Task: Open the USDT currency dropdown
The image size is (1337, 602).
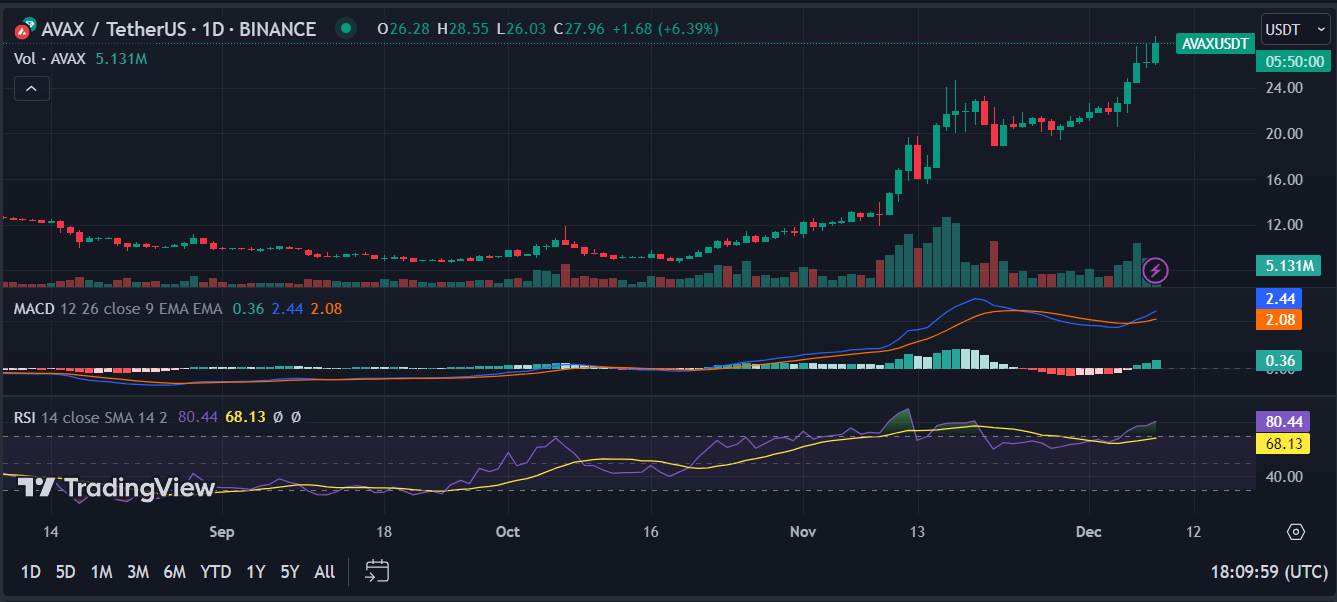Action: (x=1293, y=29)
